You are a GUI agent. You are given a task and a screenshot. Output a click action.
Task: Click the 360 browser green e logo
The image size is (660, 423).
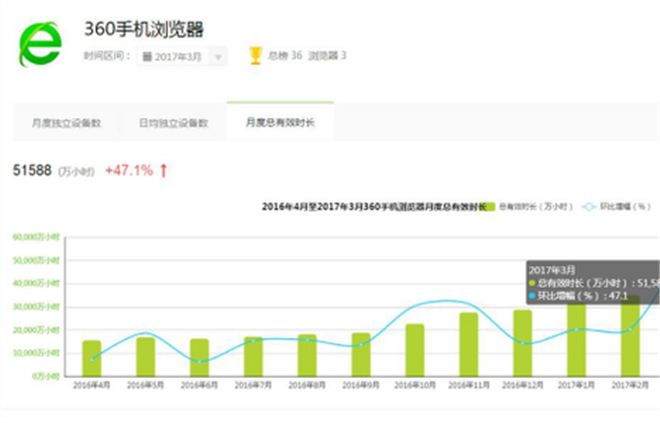tap(40, 44)
